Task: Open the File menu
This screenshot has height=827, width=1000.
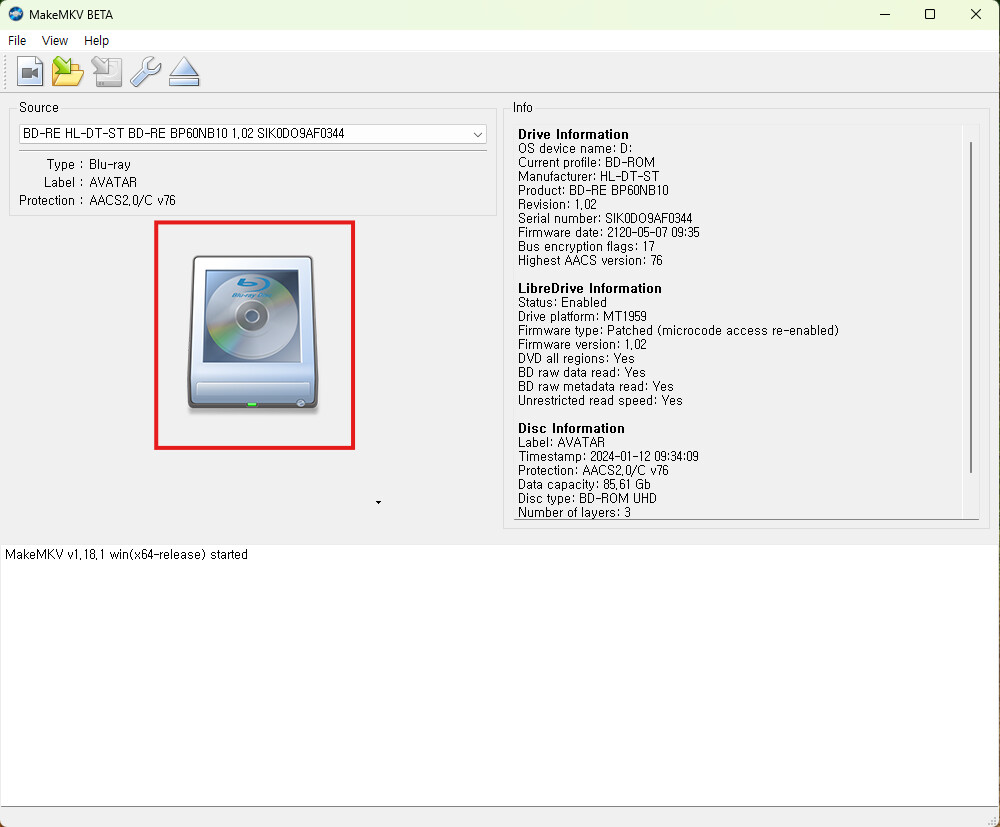Action: click(17, 41)
